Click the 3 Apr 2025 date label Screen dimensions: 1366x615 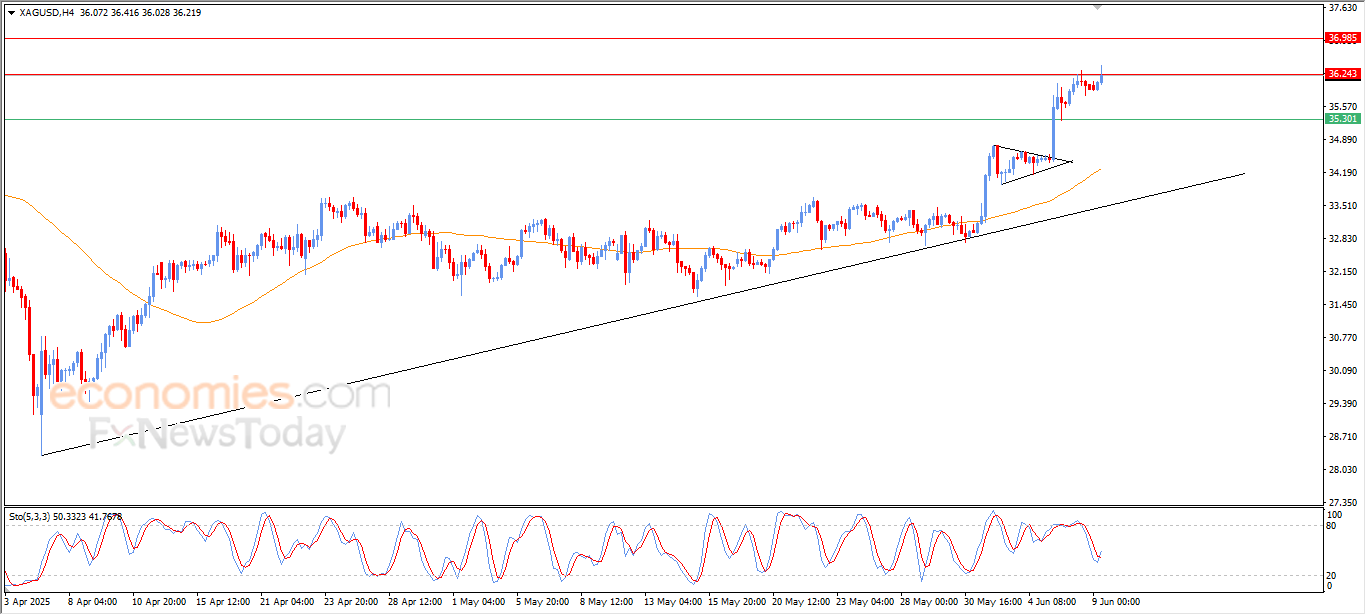coord(29,602)
